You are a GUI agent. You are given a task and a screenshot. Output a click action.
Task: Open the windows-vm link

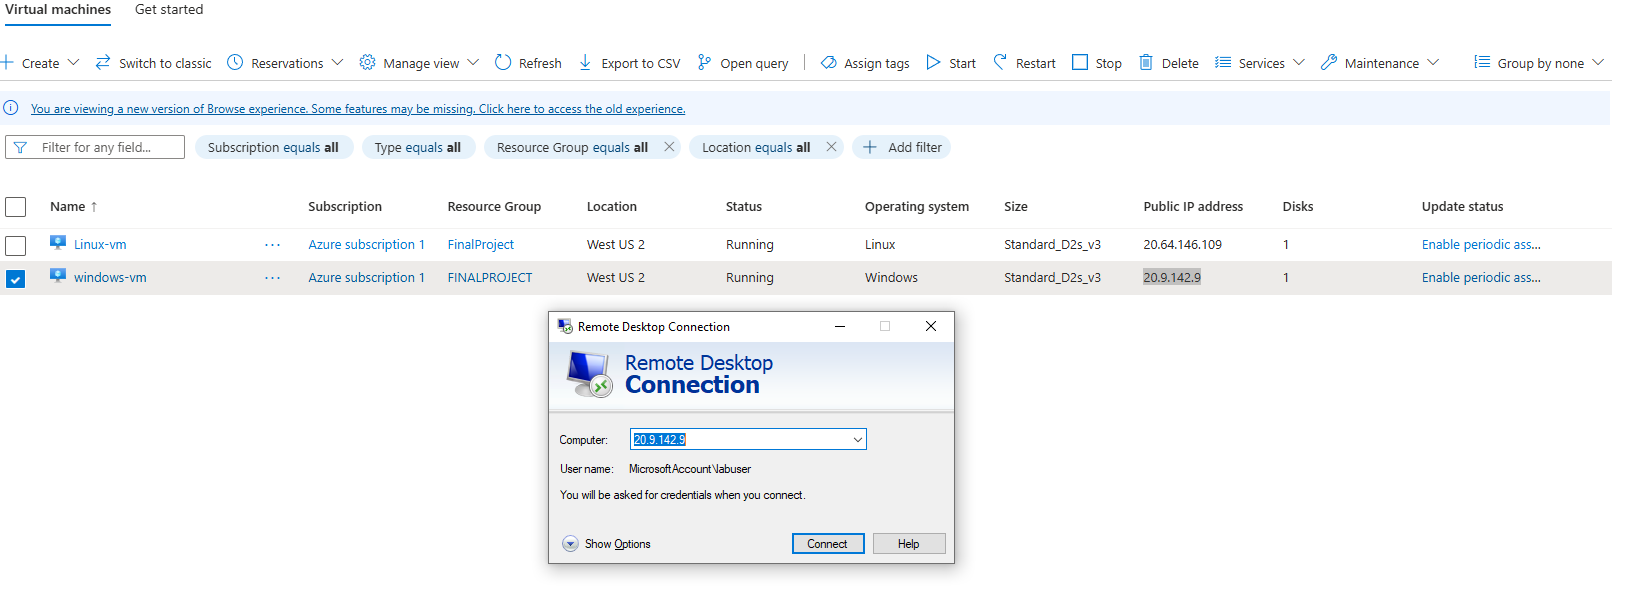[x=110, y=277]
